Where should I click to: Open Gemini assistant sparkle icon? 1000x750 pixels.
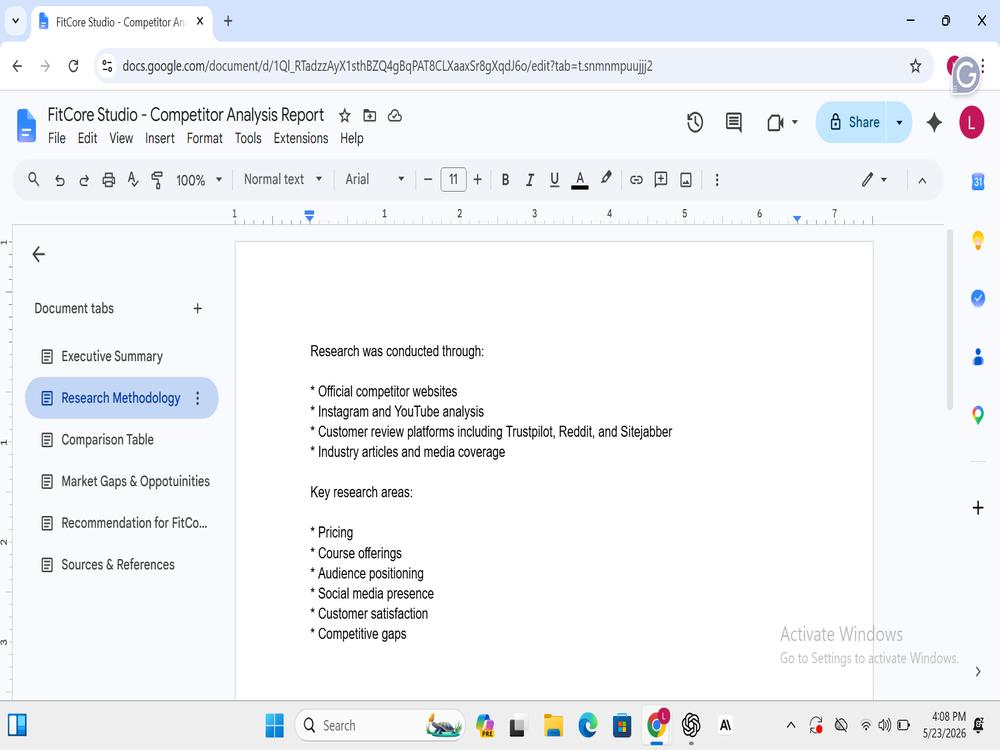934,122
